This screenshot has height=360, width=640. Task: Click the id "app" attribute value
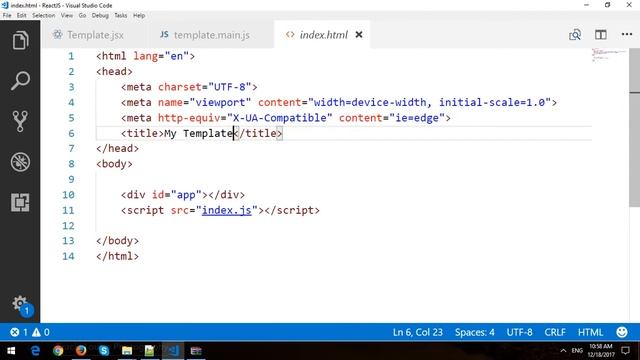coord(186,195)
